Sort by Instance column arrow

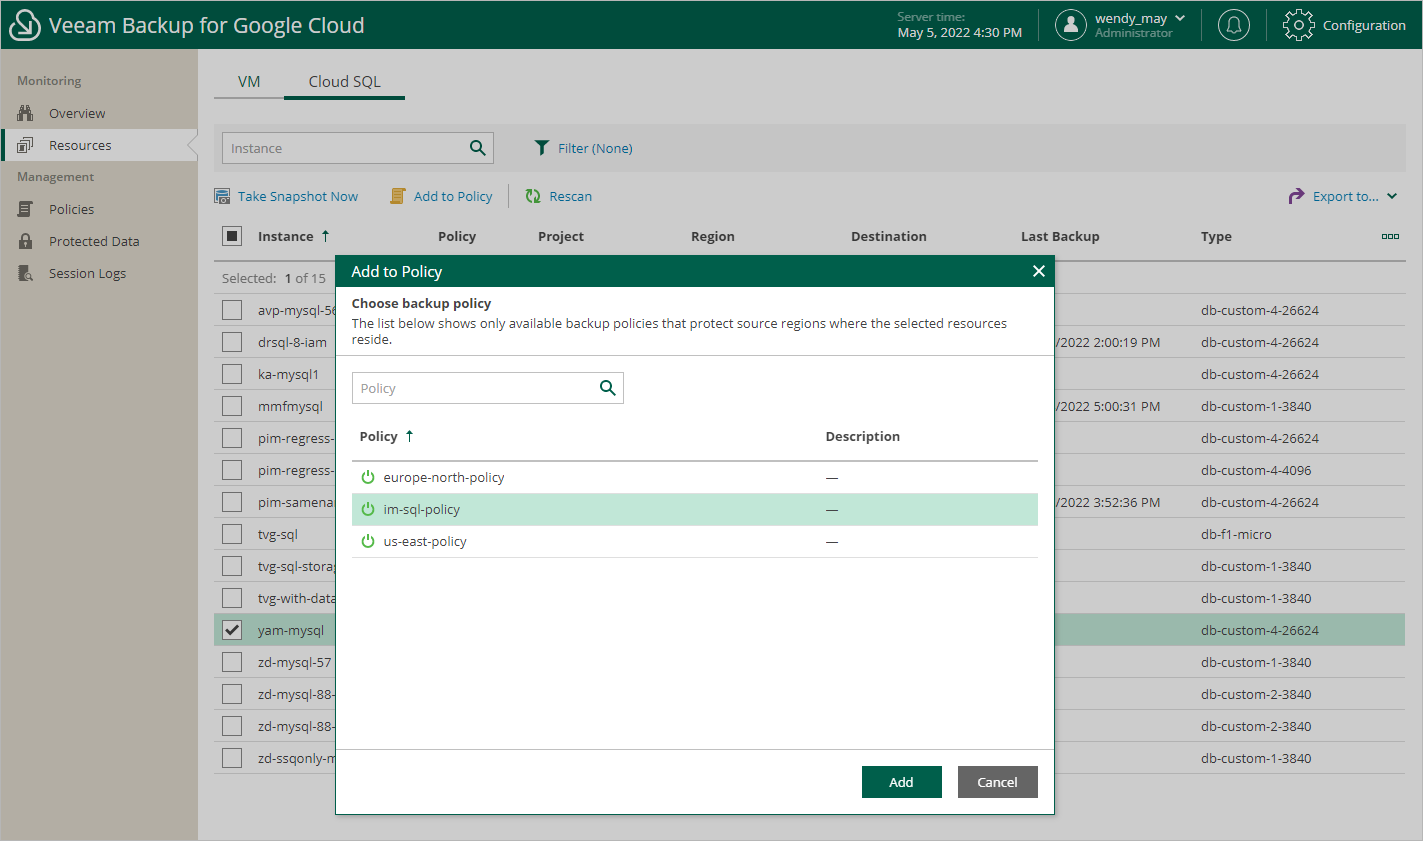click(325, 236)
